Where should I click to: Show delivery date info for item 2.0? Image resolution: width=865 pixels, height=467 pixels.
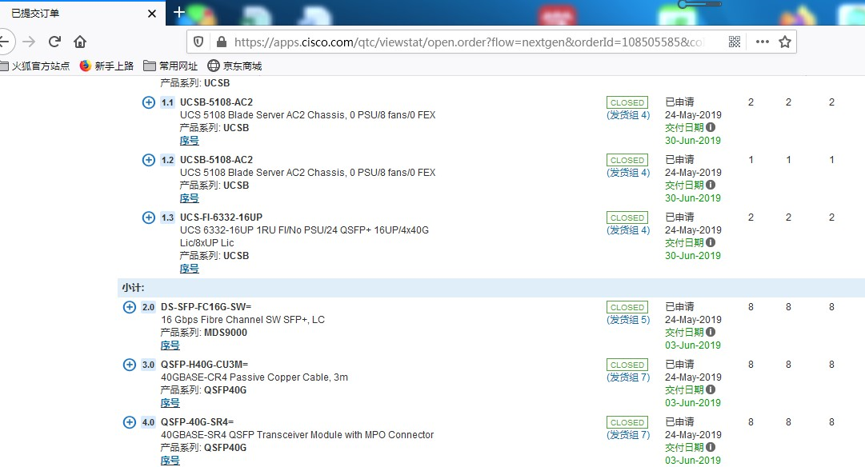711,332
